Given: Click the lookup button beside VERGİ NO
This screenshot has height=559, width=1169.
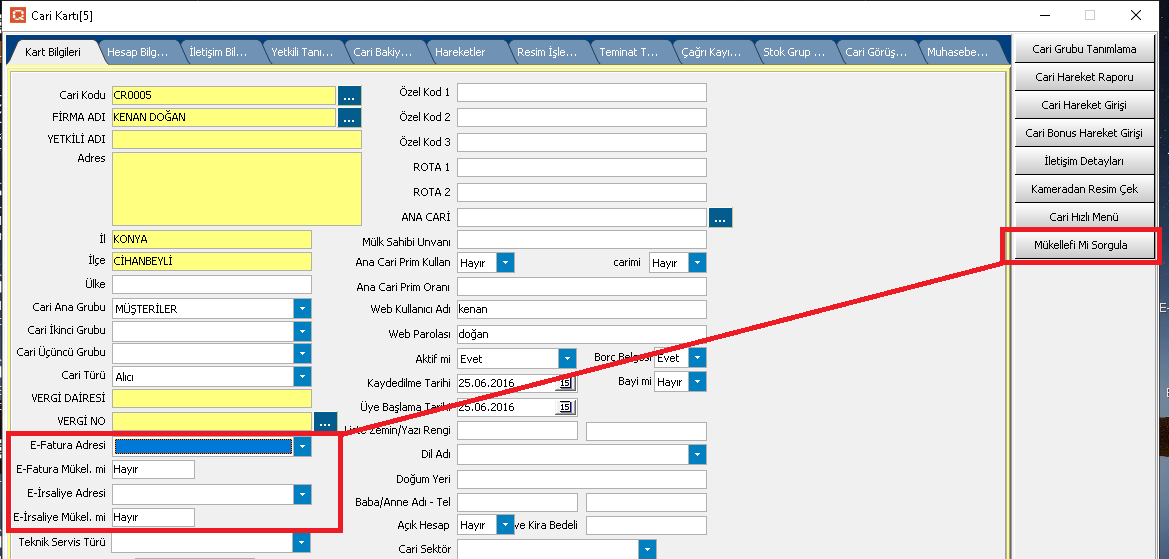Looking at the screenshot, I should pyautogui.click(x=326, y=422).
